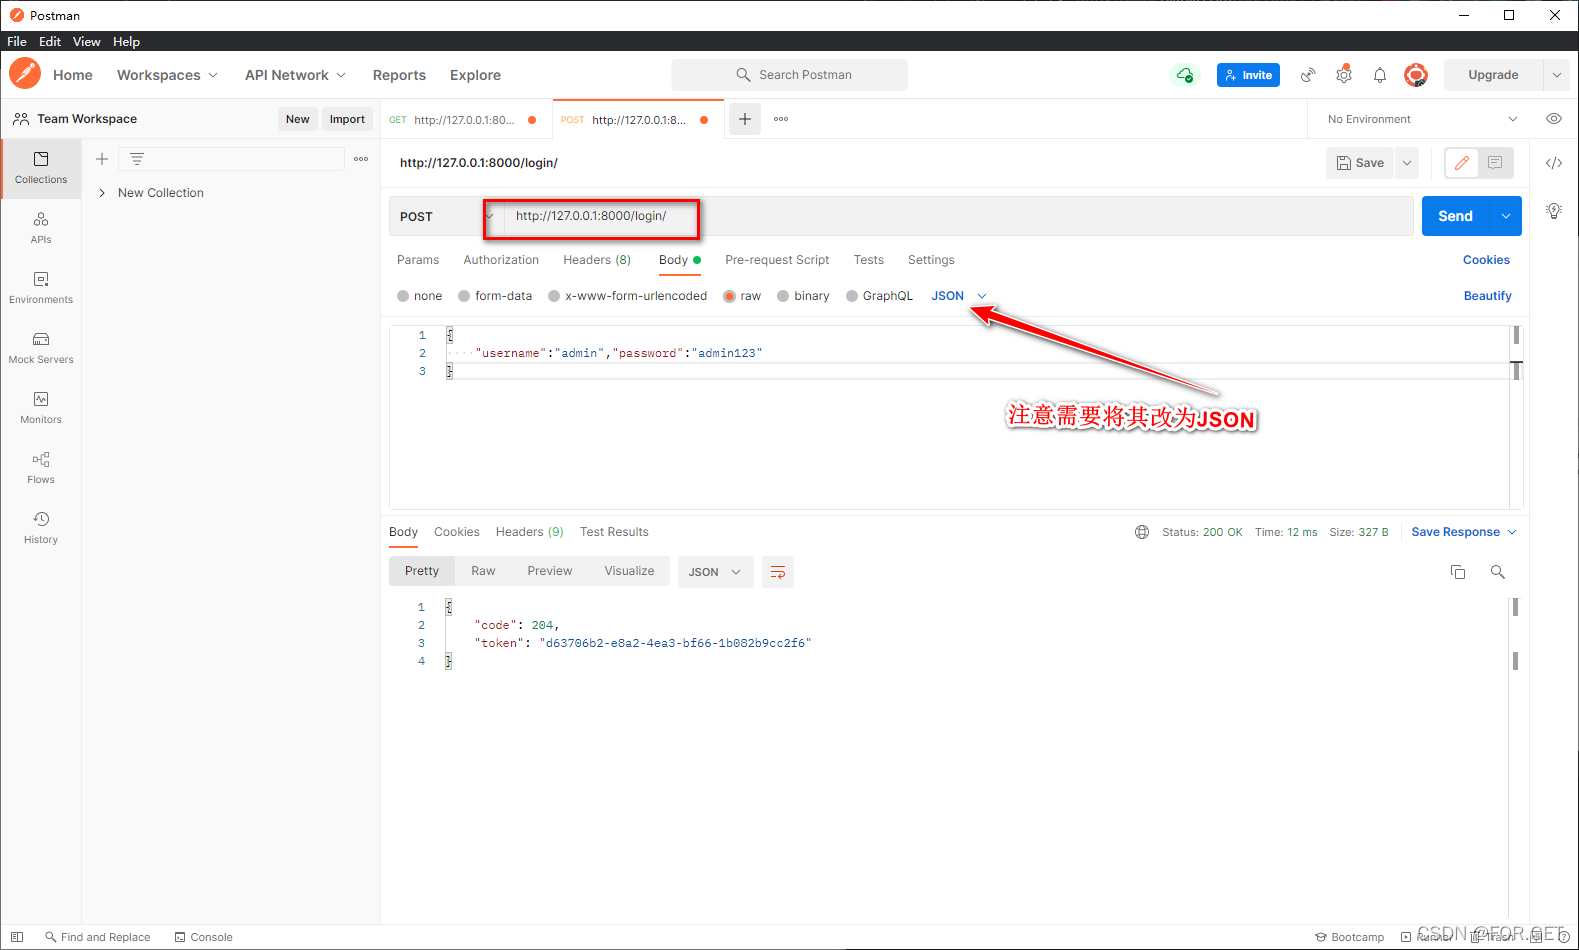Expand the New Collection tree item
The width and height of the screenshot is (1579, 950).
tap(102, 193)
